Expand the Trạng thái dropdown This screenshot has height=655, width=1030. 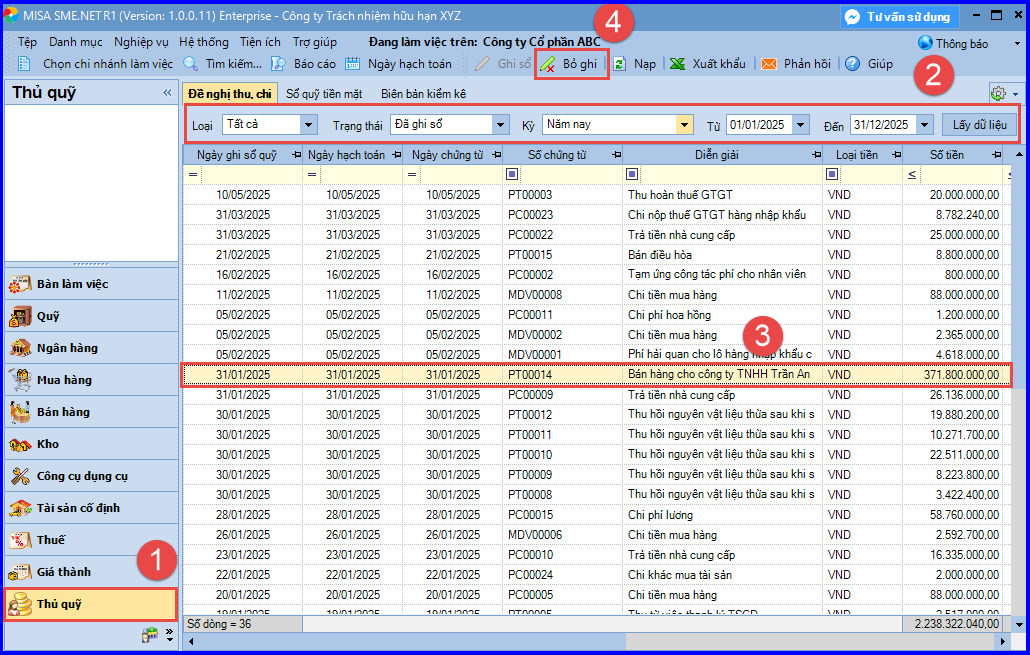501,125
